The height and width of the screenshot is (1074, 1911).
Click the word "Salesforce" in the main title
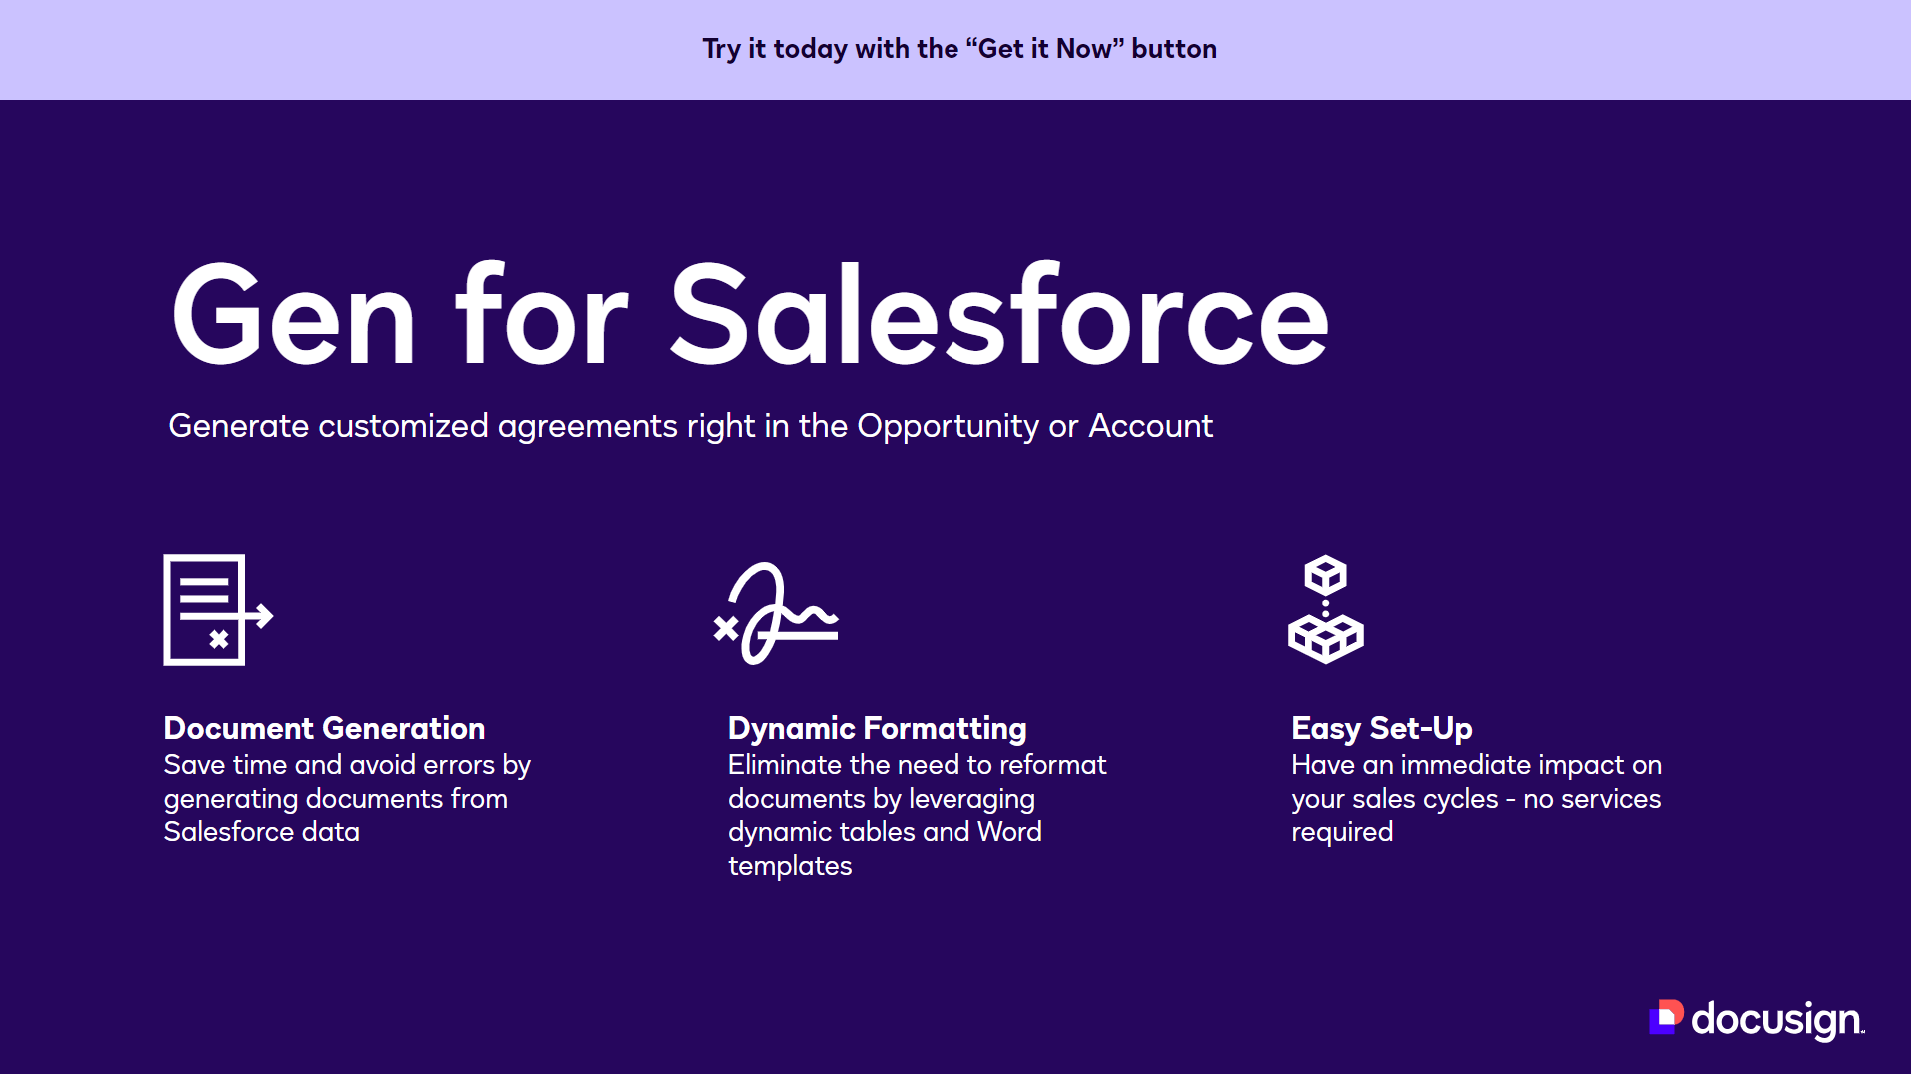998,316
